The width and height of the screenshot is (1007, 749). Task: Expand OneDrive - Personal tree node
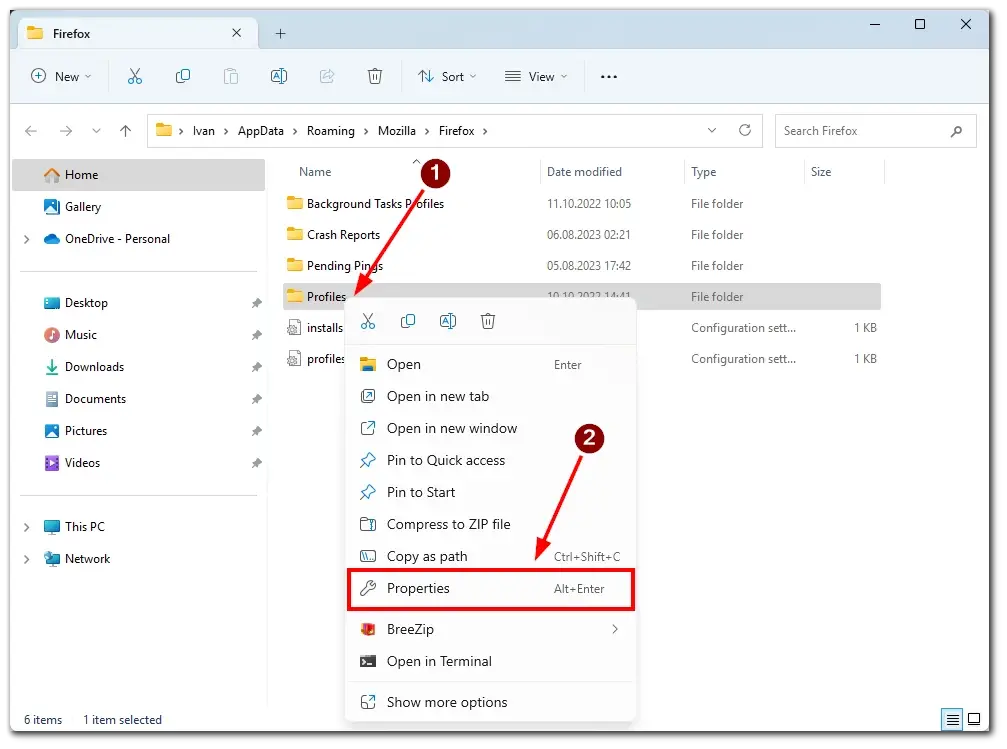26,239
